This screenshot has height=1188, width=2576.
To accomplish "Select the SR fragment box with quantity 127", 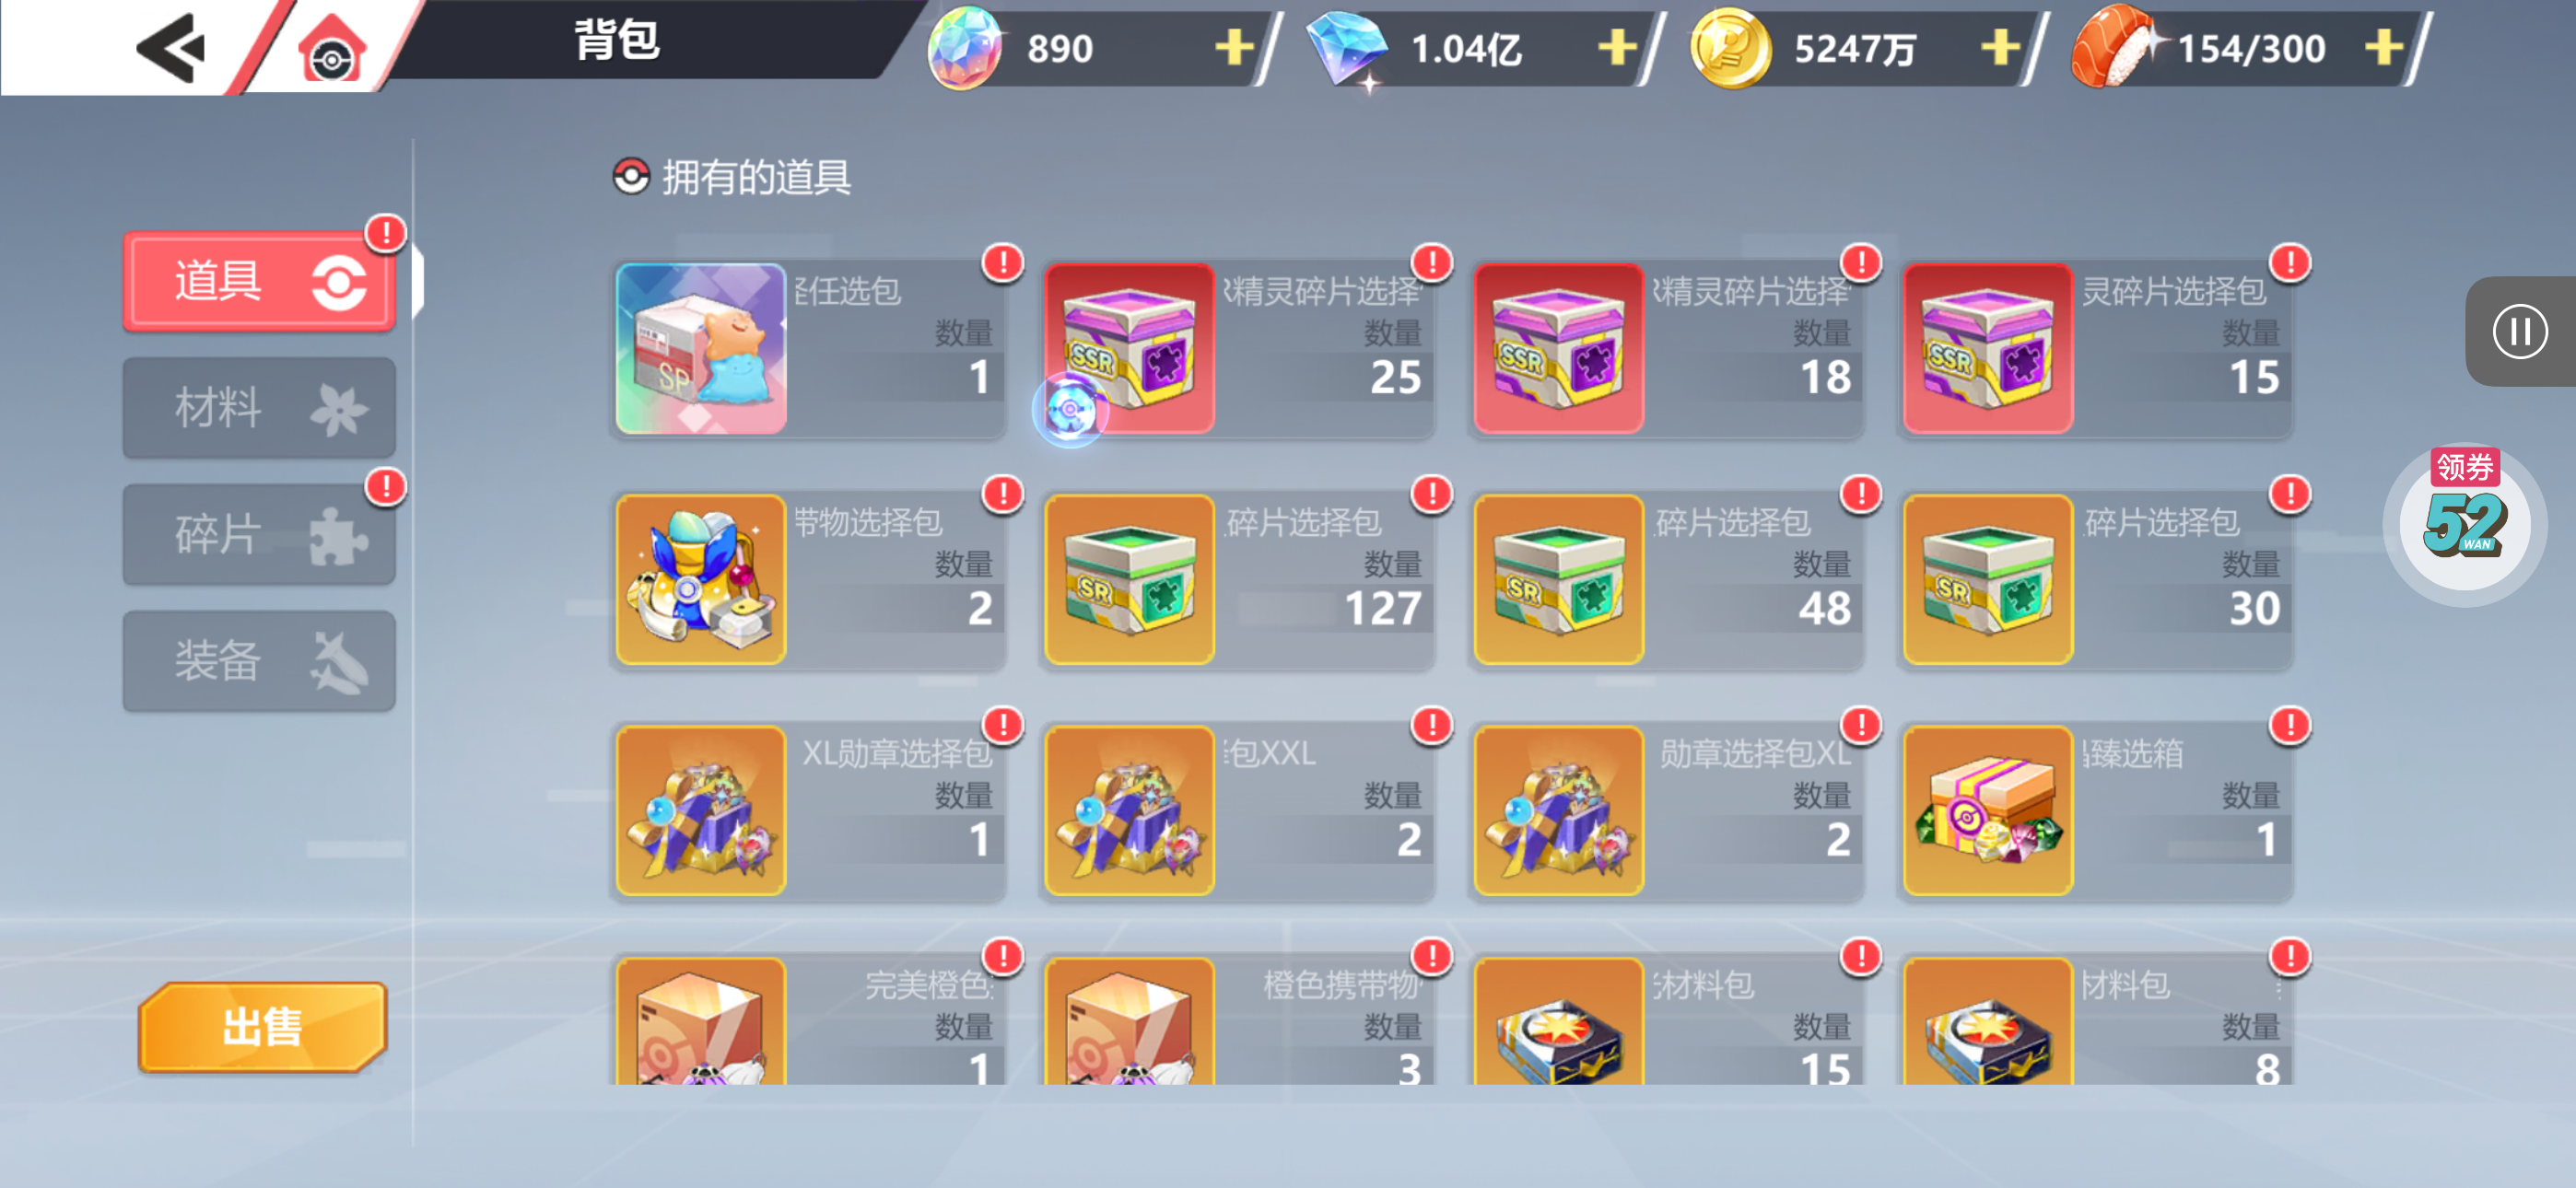I will 1238,579.
